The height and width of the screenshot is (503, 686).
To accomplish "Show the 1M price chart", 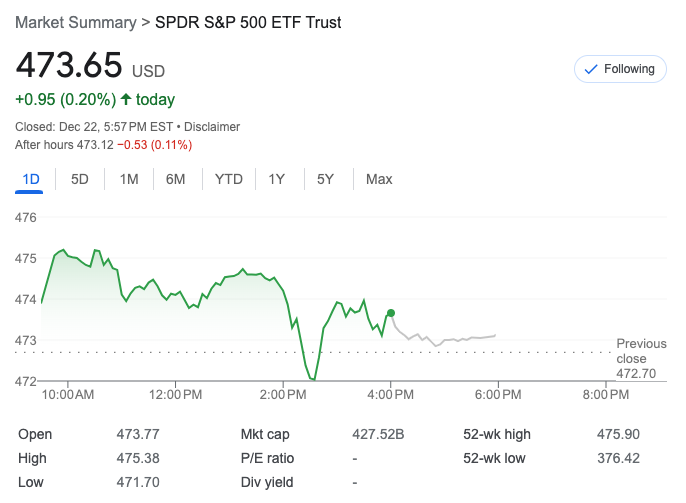I will point(129,179).
